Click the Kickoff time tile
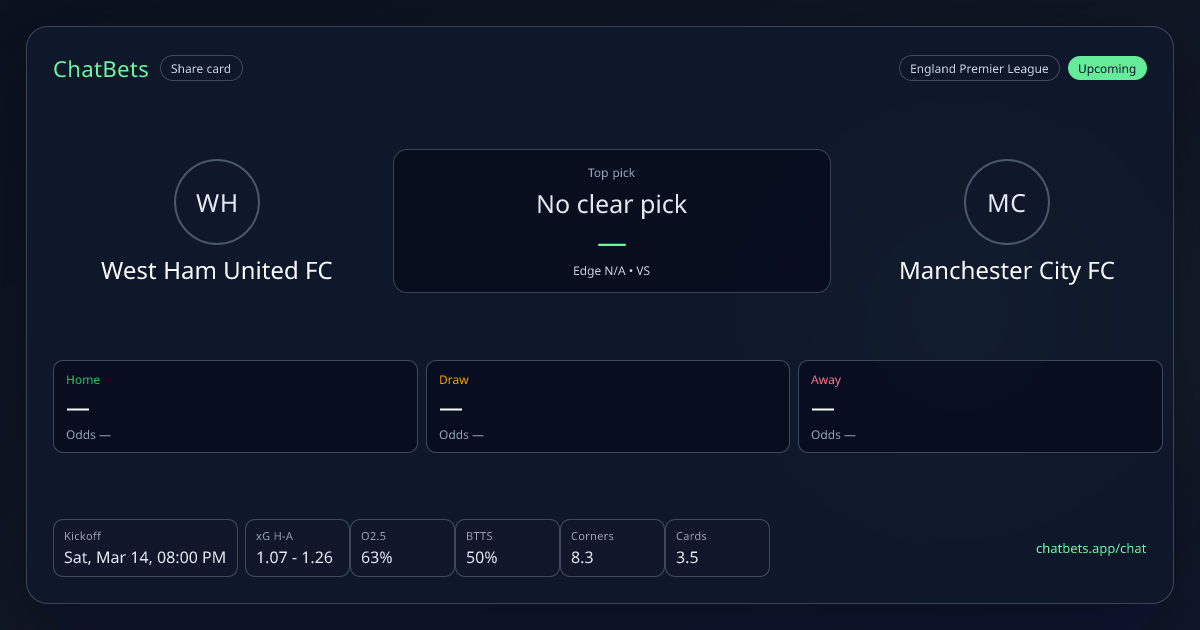The height and width of the screenshot is (630, 1200). click(x=145, y=548)
